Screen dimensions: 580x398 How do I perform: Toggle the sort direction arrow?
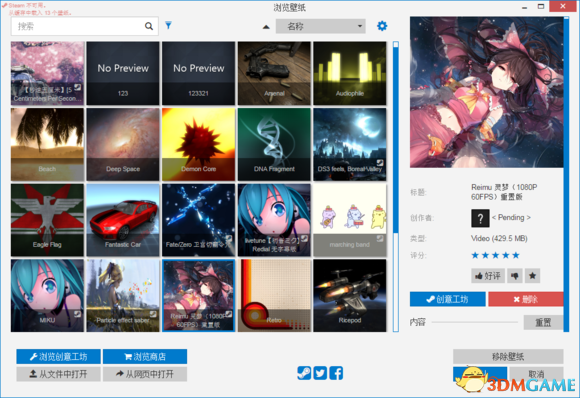[266, 27]
